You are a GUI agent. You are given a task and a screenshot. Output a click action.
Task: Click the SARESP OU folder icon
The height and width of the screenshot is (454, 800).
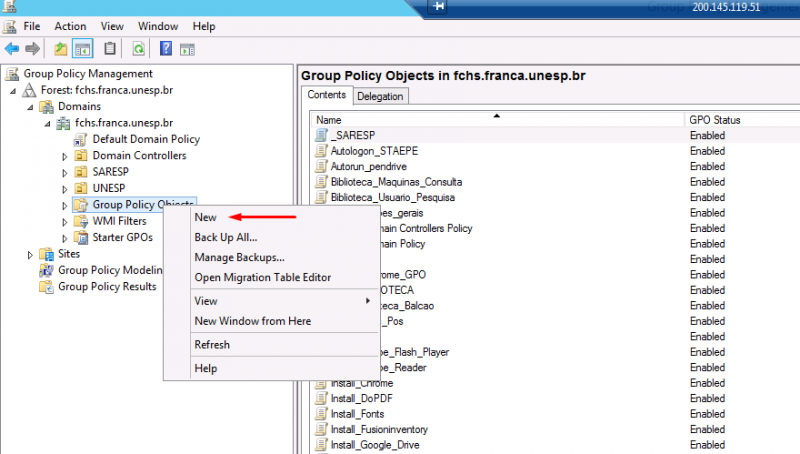click(81, 172)
